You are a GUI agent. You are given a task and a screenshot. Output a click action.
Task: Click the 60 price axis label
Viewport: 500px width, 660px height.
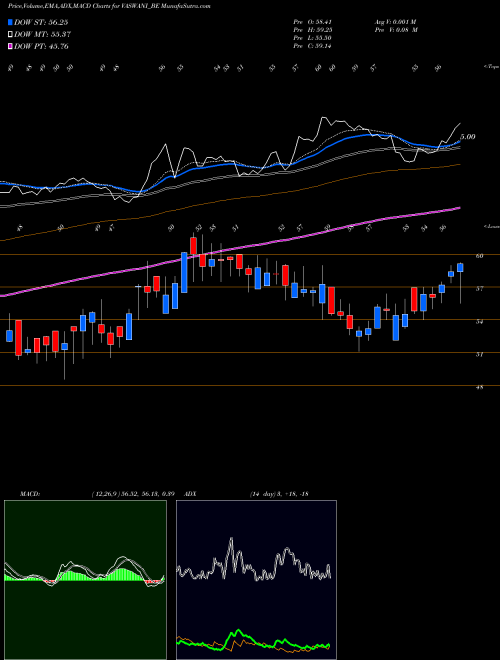click(480, 255)
